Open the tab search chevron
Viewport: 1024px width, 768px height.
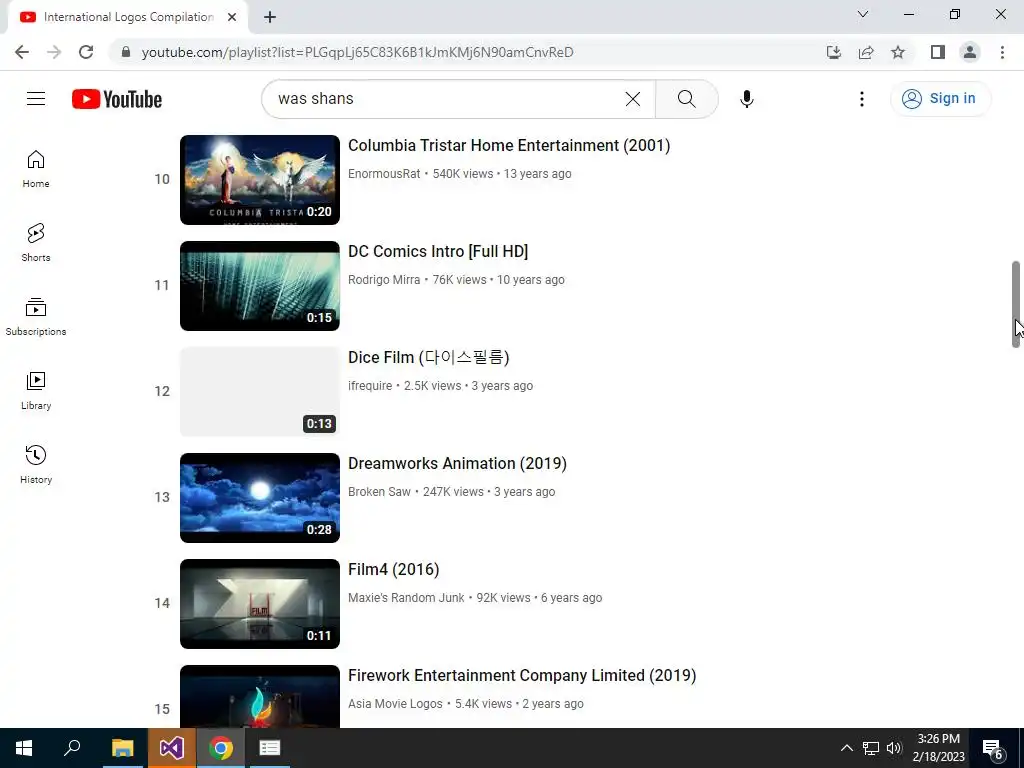[x=863, y=14]
